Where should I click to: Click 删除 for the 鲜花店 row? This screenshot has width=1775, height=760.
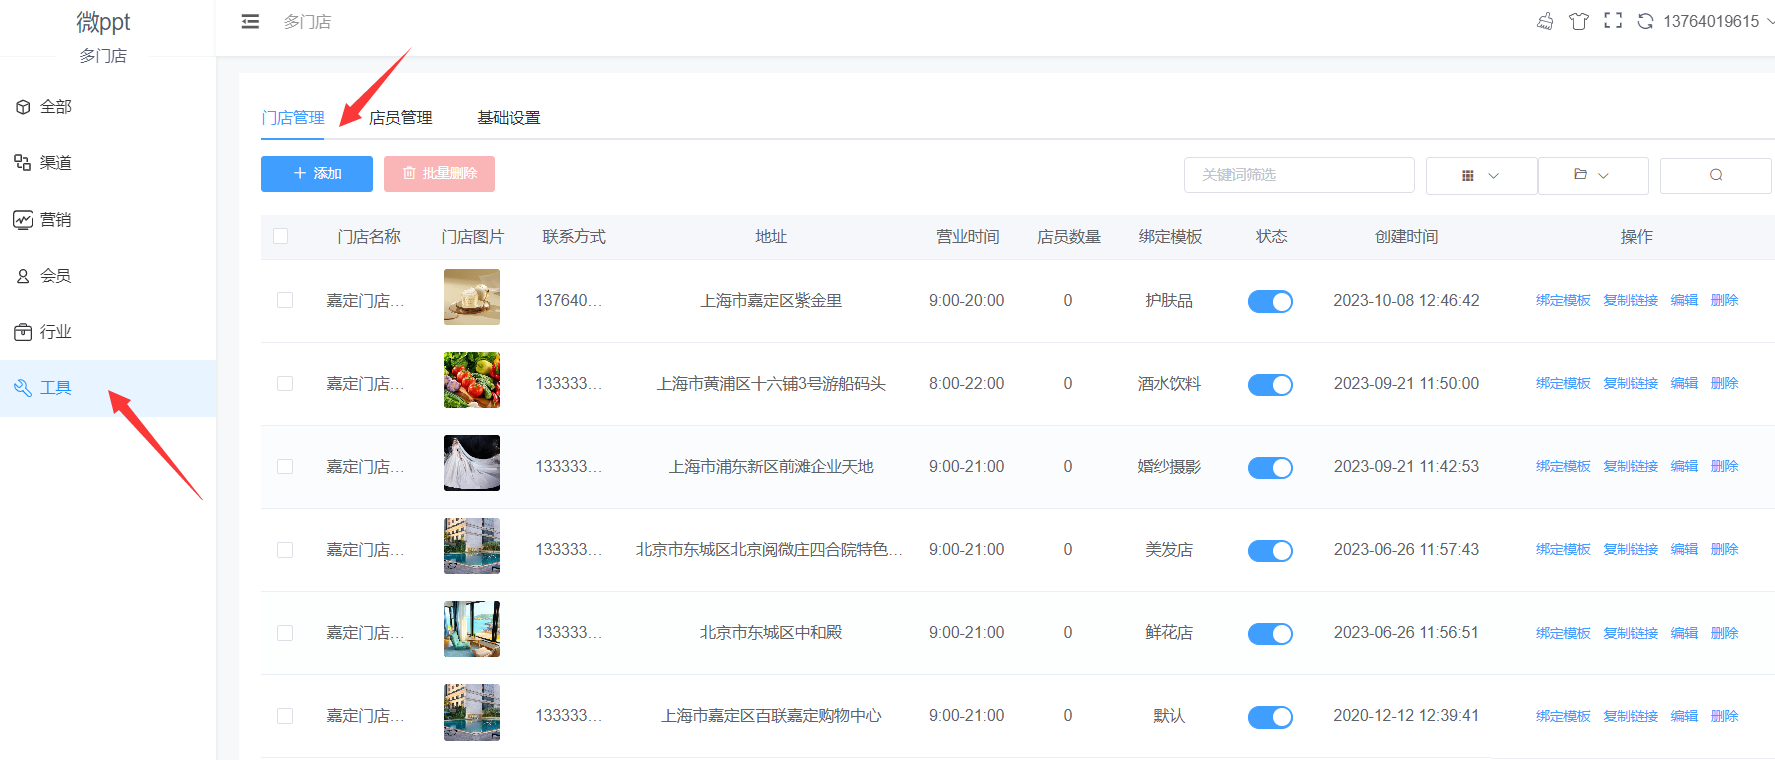coord(1724,633)
